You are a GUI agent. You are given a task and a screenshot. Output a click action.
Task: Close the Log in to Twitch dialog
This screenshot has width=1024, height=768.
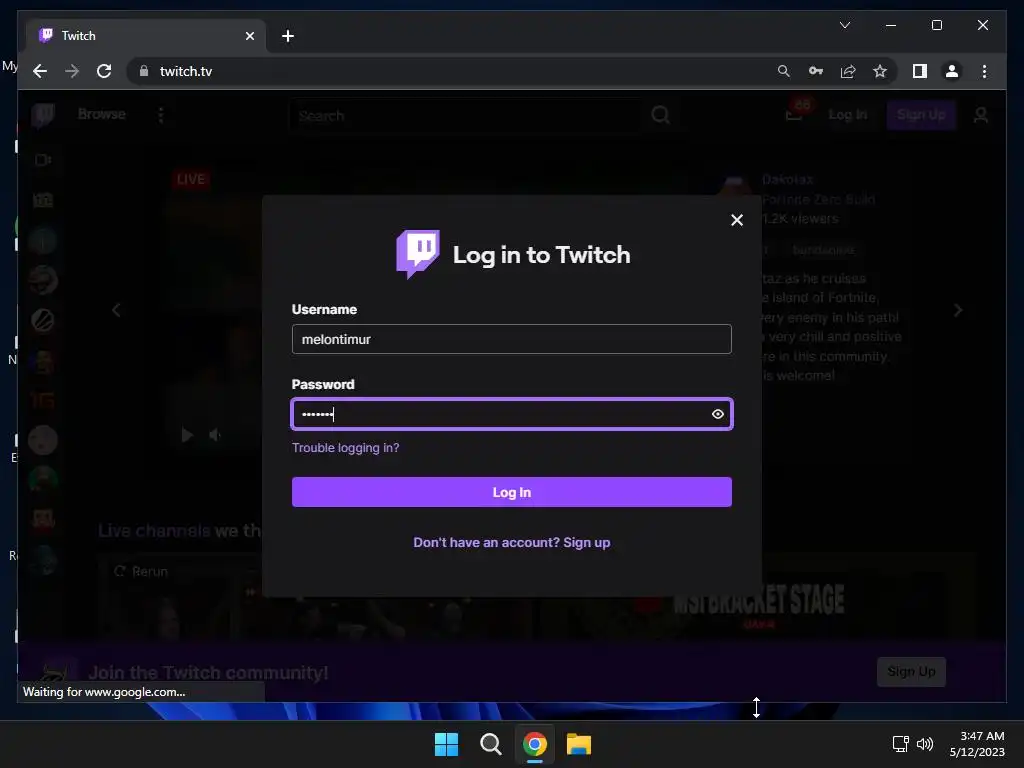pyautogui.click(x=737, y=220)
